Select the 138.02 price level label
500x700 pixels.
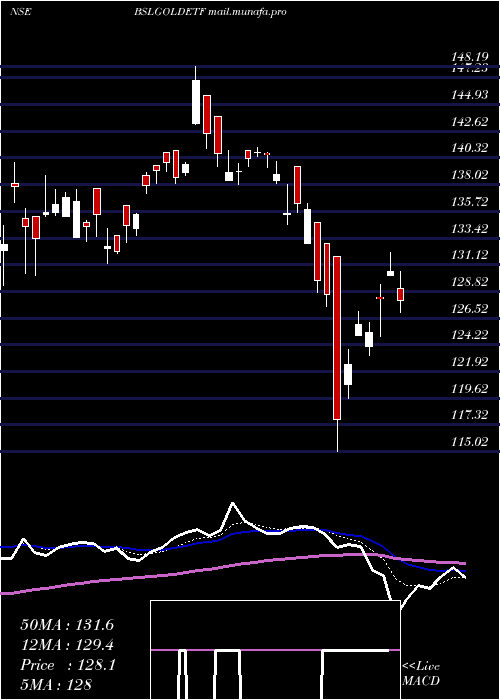pos(469,175)
